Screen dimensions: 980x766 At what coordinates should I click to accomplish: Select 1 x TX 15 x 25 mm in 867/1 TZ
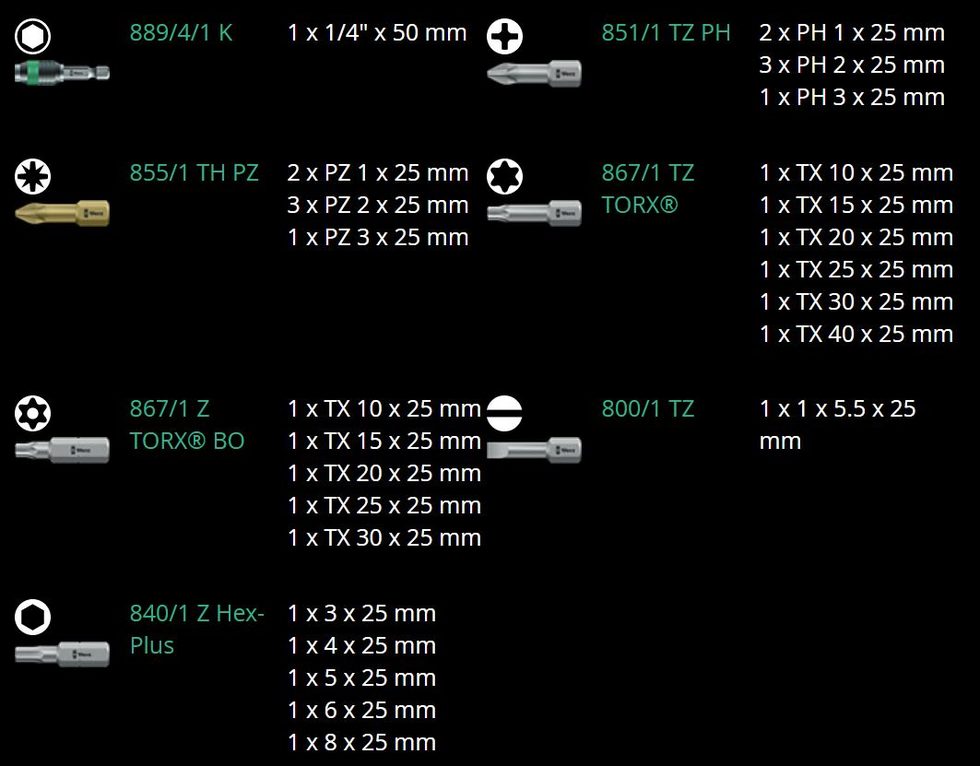[856, 205]
